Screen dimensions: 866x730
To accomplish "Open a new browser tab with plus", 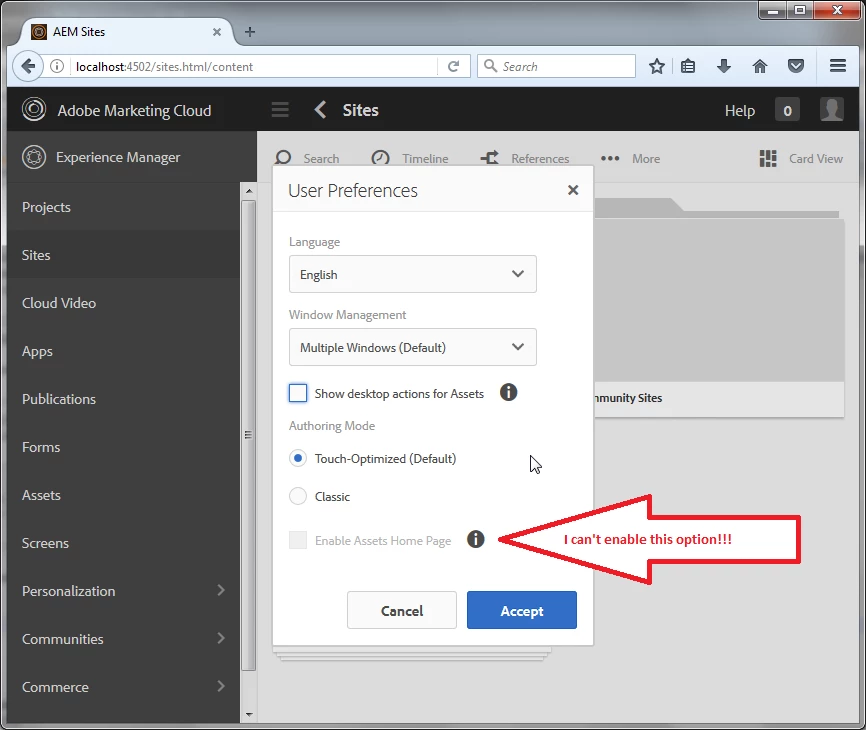I will tap(250, 32).
